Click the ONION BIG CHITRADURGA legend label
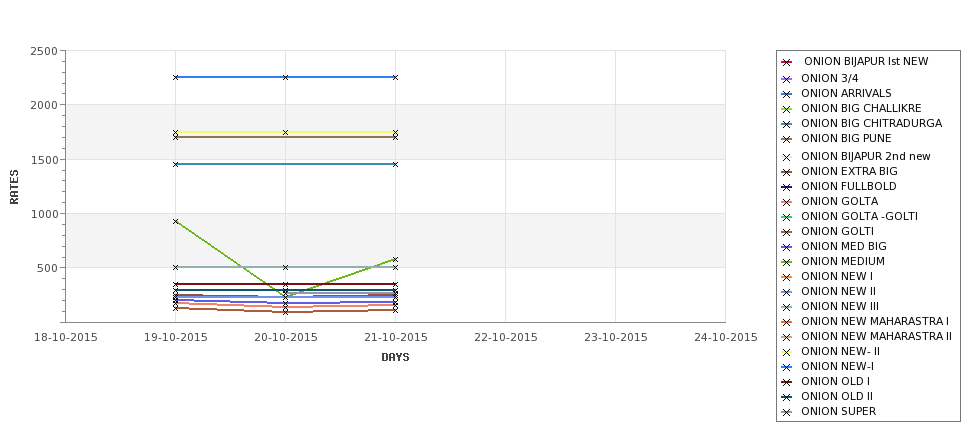 point(871,123)
